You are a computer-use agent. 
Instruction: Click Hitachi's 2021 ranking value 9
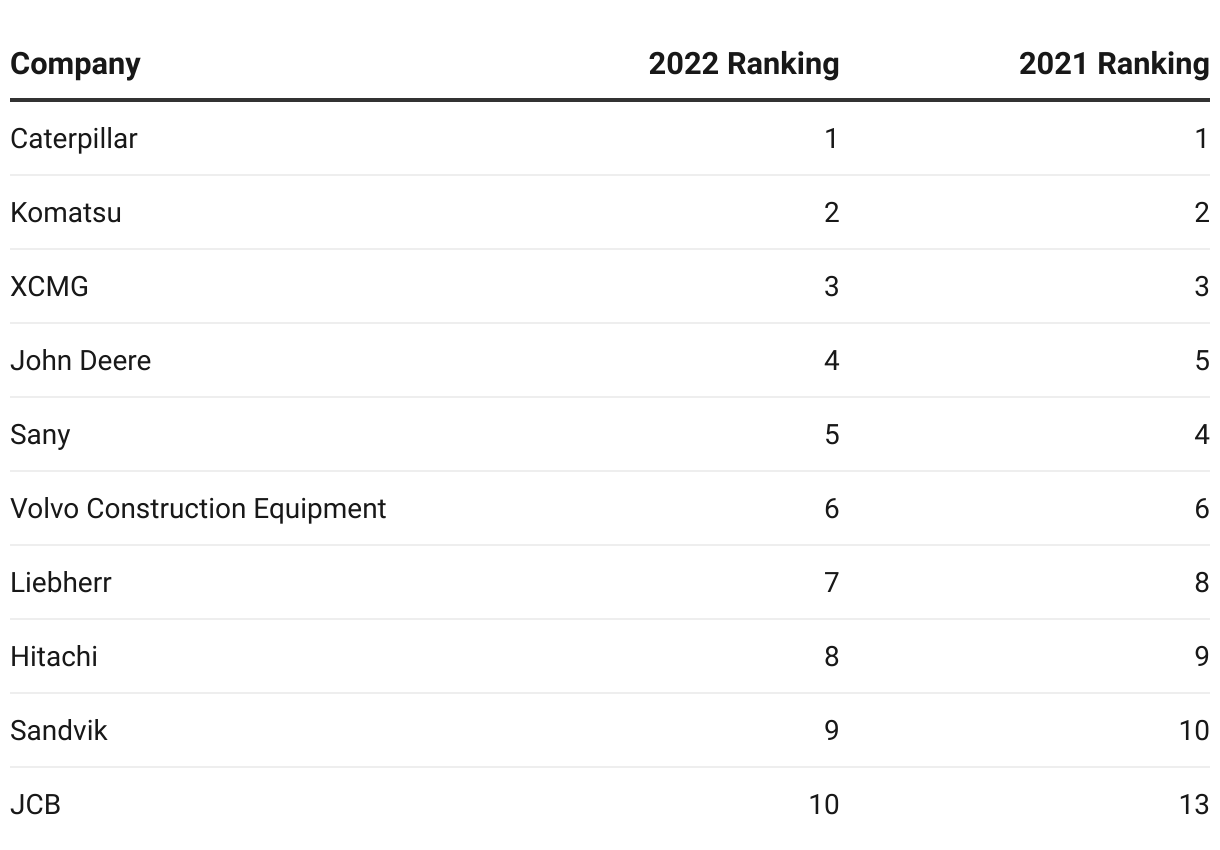pyautogui.click(x=1202, y=656)
